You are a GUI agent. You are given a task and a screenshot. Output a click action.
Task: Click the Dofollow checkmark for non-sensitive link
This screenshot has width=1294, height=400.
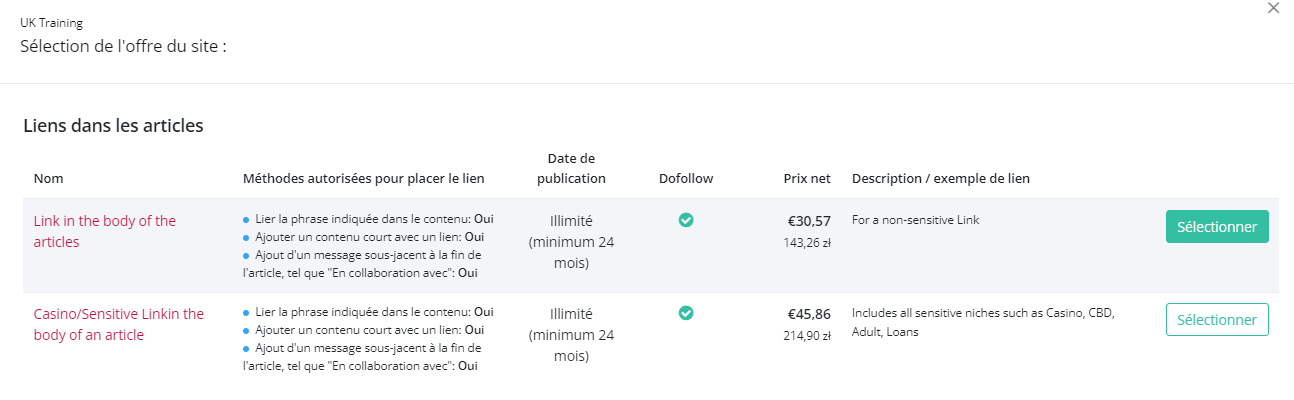(686, 220)
